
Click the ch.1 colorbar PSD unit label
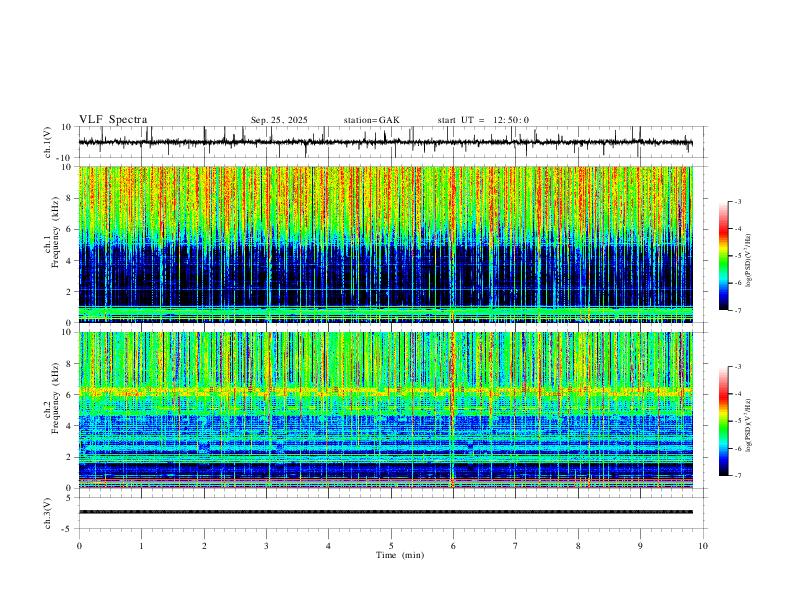(x=749, y=260)
